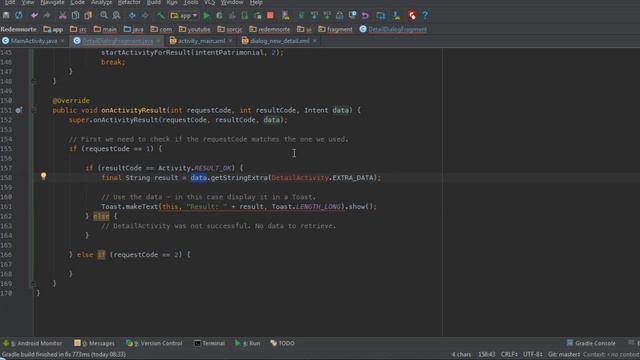Open Version Control tool window
The width and height of the screenshot is (640, 360).
(x=154, y=343)
